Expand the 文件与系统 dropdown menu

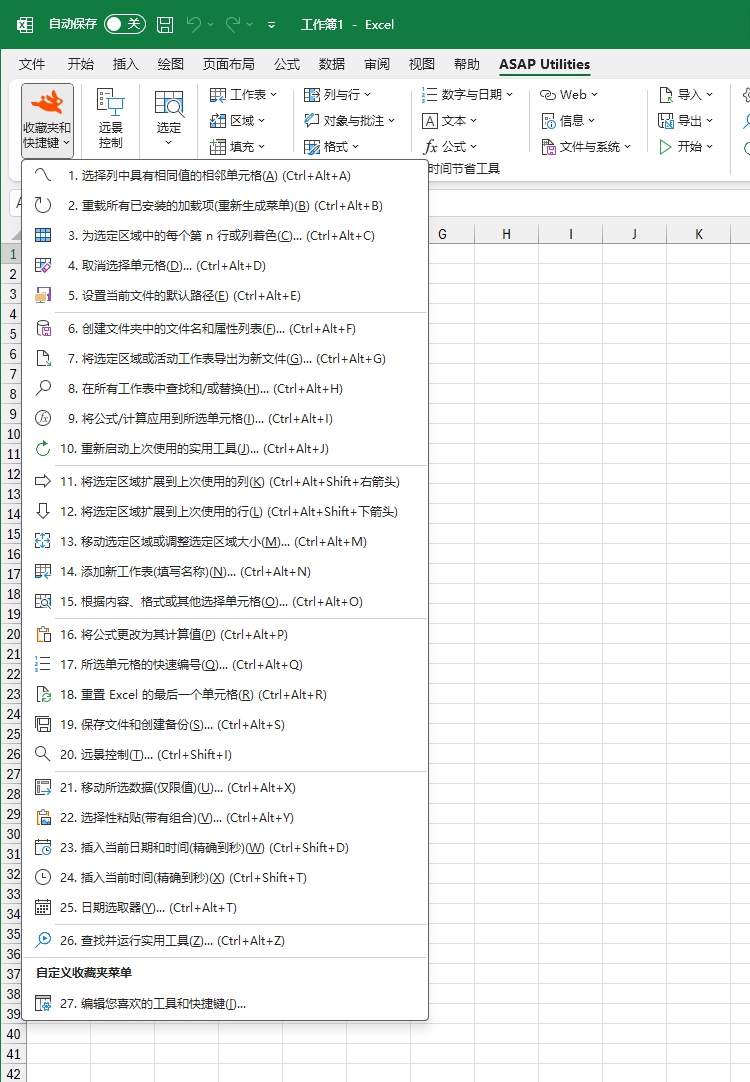point(586,146)
